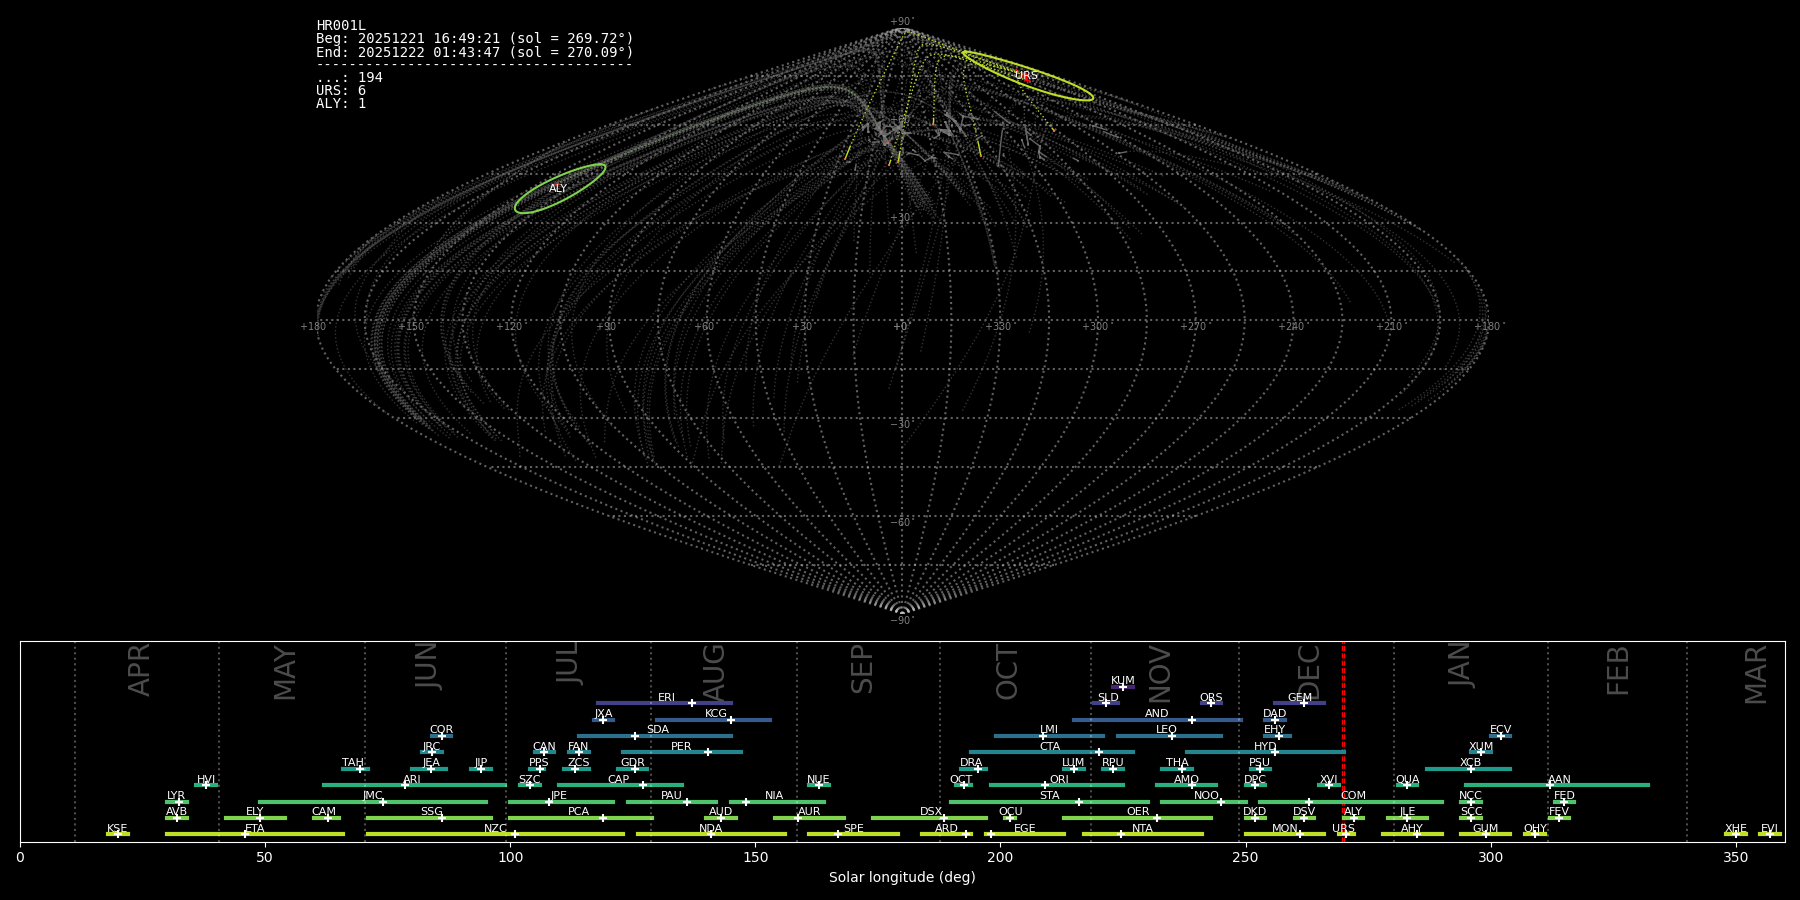This screenshot has height=900, width=1800.
Task: Click the PER peak marker cross
Action: coord(708,752)
